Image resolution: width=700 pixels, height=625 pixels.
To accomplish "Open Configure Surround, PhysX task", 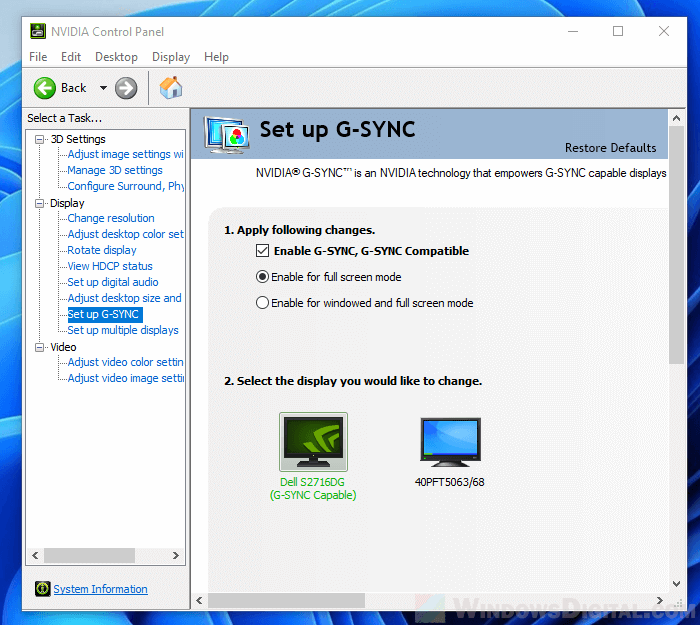I will point(125,186).
